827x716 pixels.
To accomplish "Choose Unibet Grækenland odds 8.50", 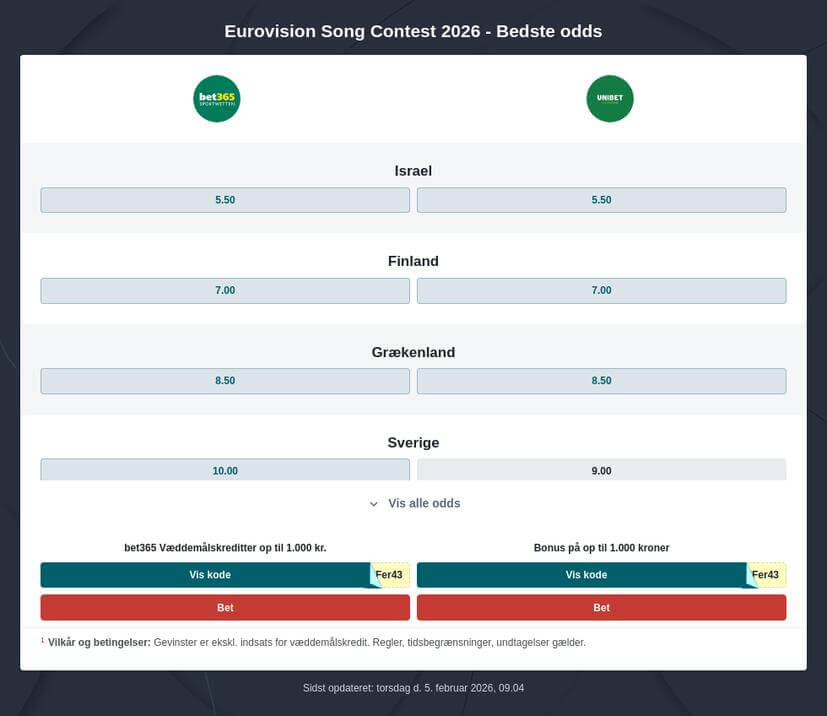I will 601,381.
